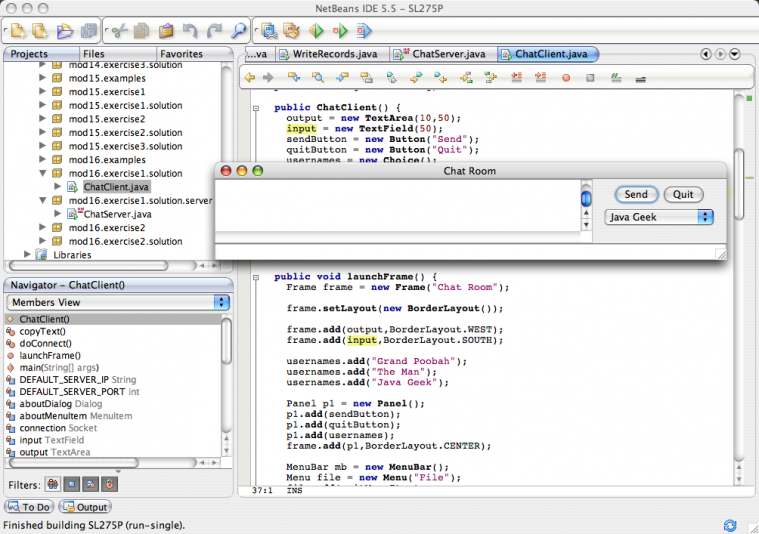Click the Open Project folder icon
Image resolution: width=759 pixels, height=534 pixels.
65,31
